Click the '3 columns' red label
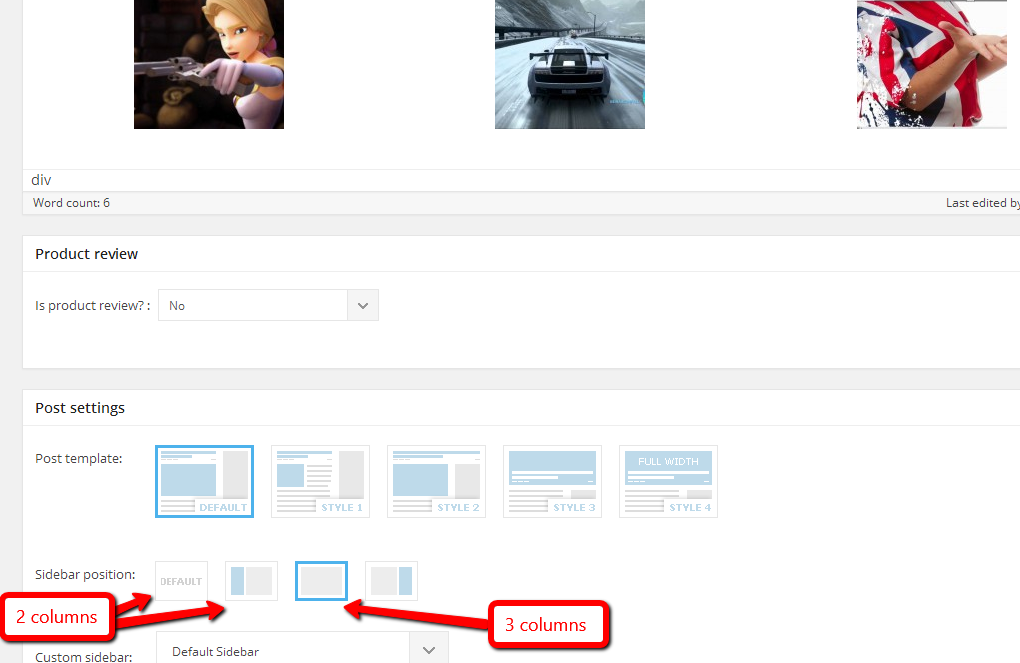The width and height of the screenshot is (1020, 663). pos(546,625)
